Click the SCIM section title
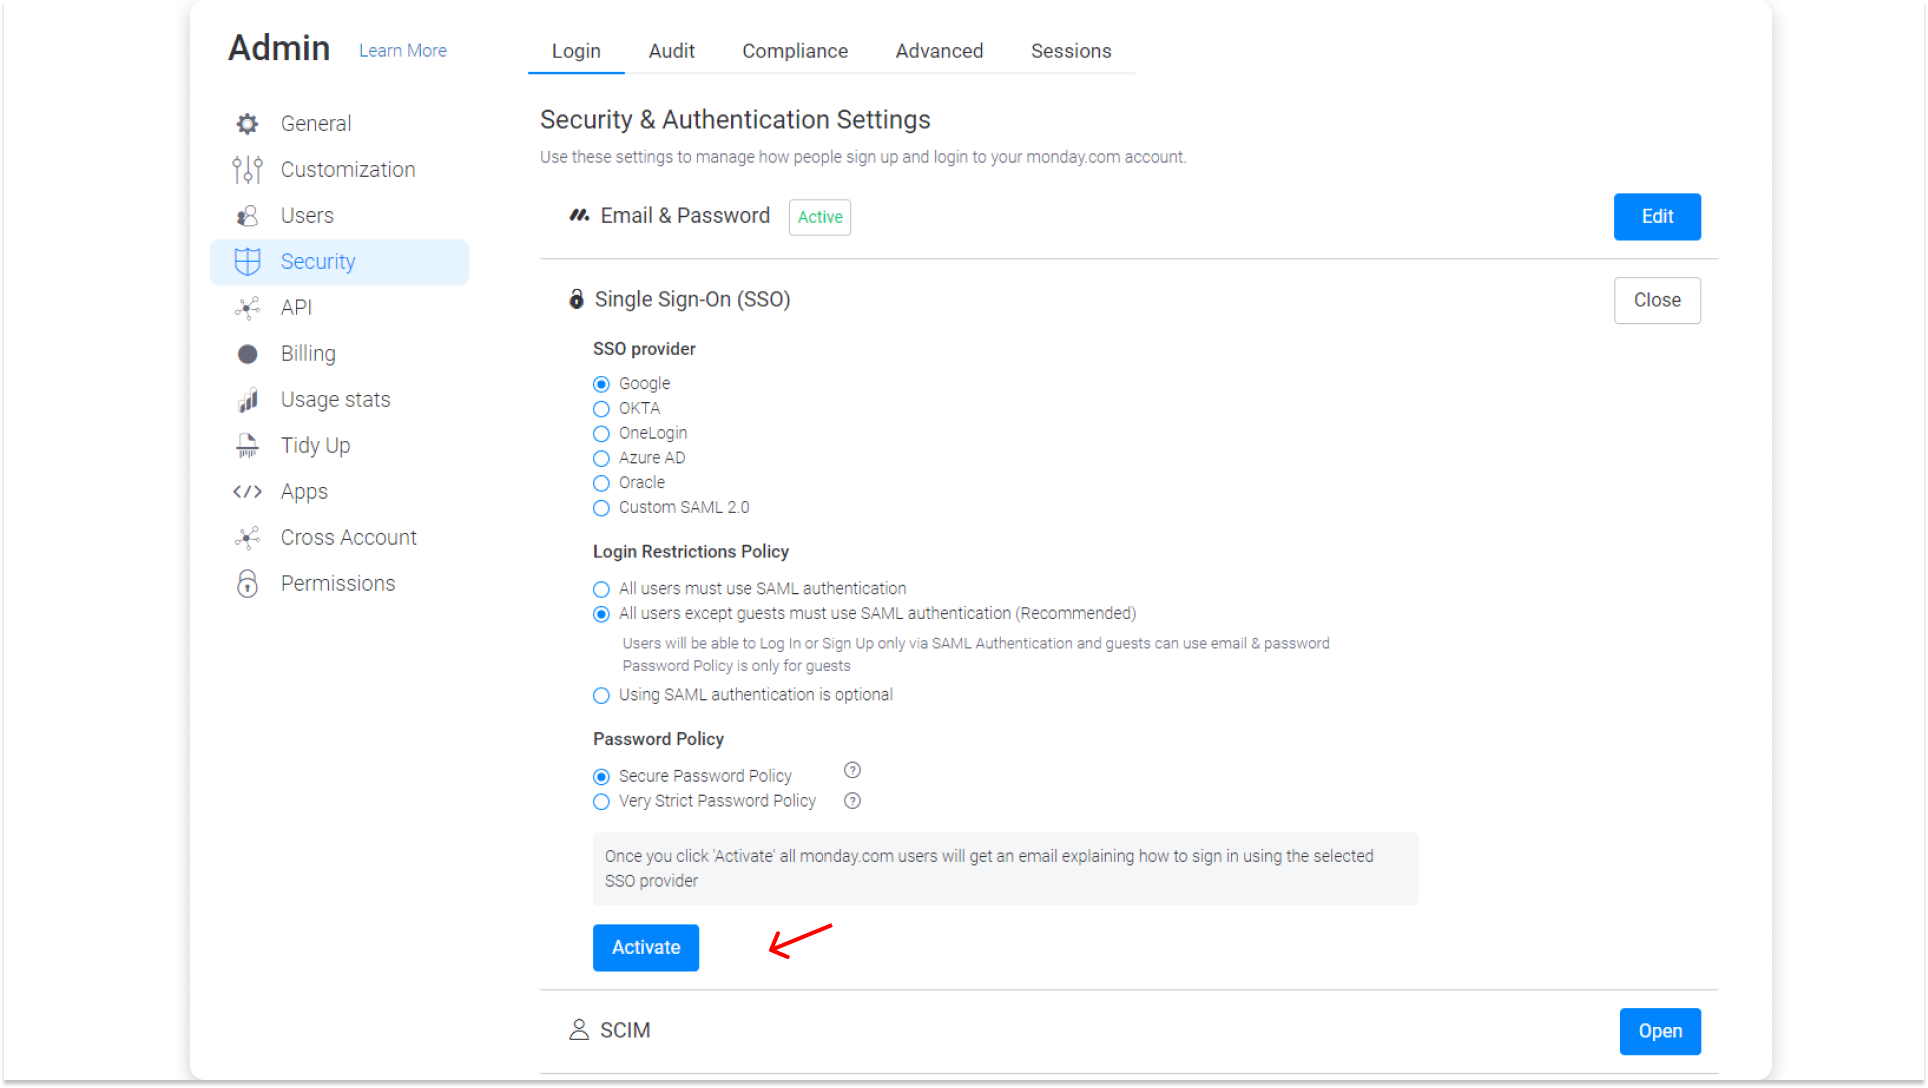 tap(625, 1030)
